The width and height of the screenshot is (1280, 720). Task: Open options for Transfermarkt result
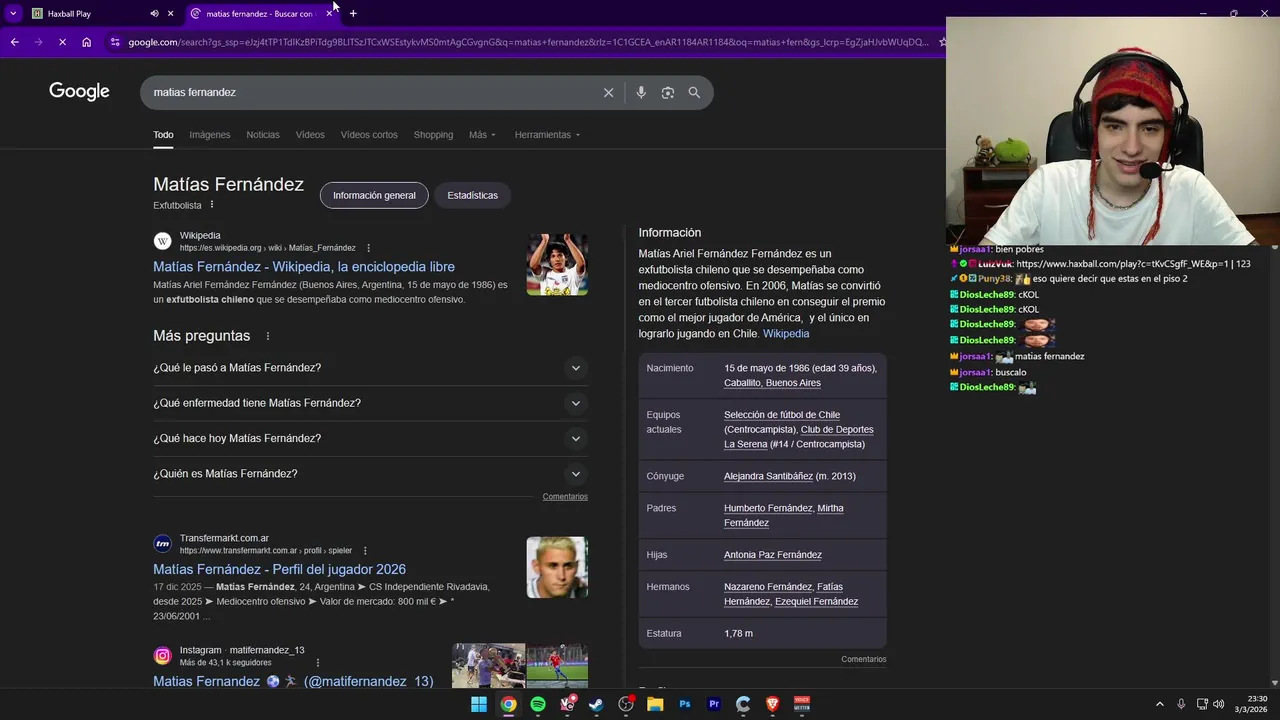(x=365, y=550)
